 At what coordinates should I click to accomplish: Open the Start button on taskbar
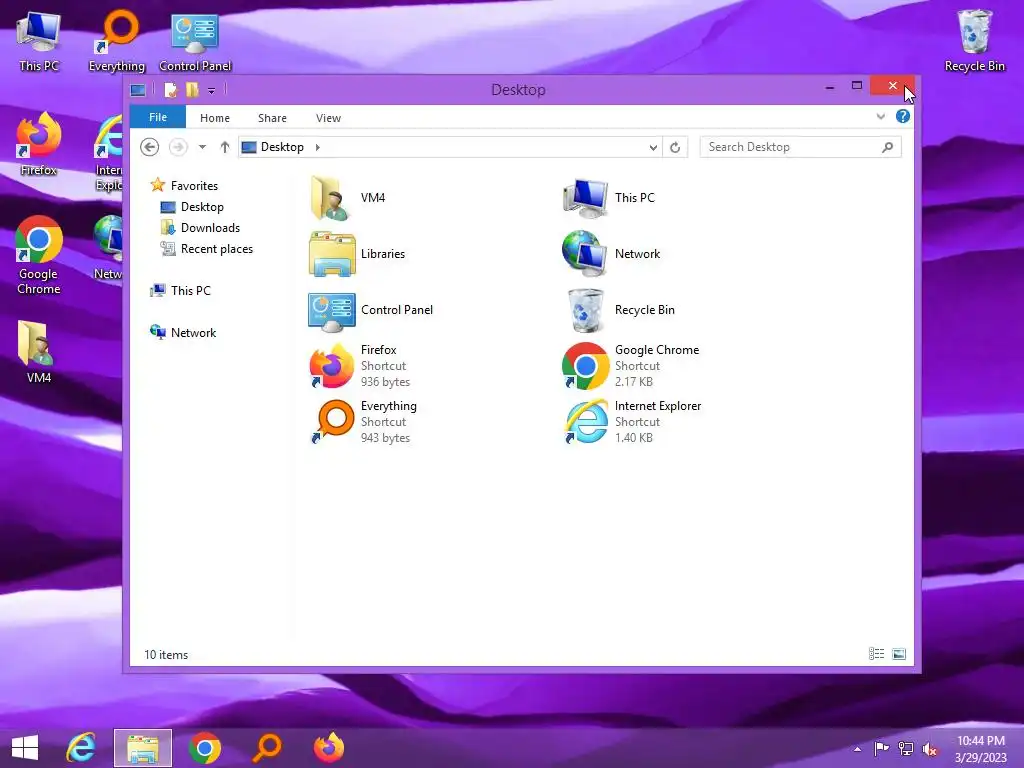(25, 748)
